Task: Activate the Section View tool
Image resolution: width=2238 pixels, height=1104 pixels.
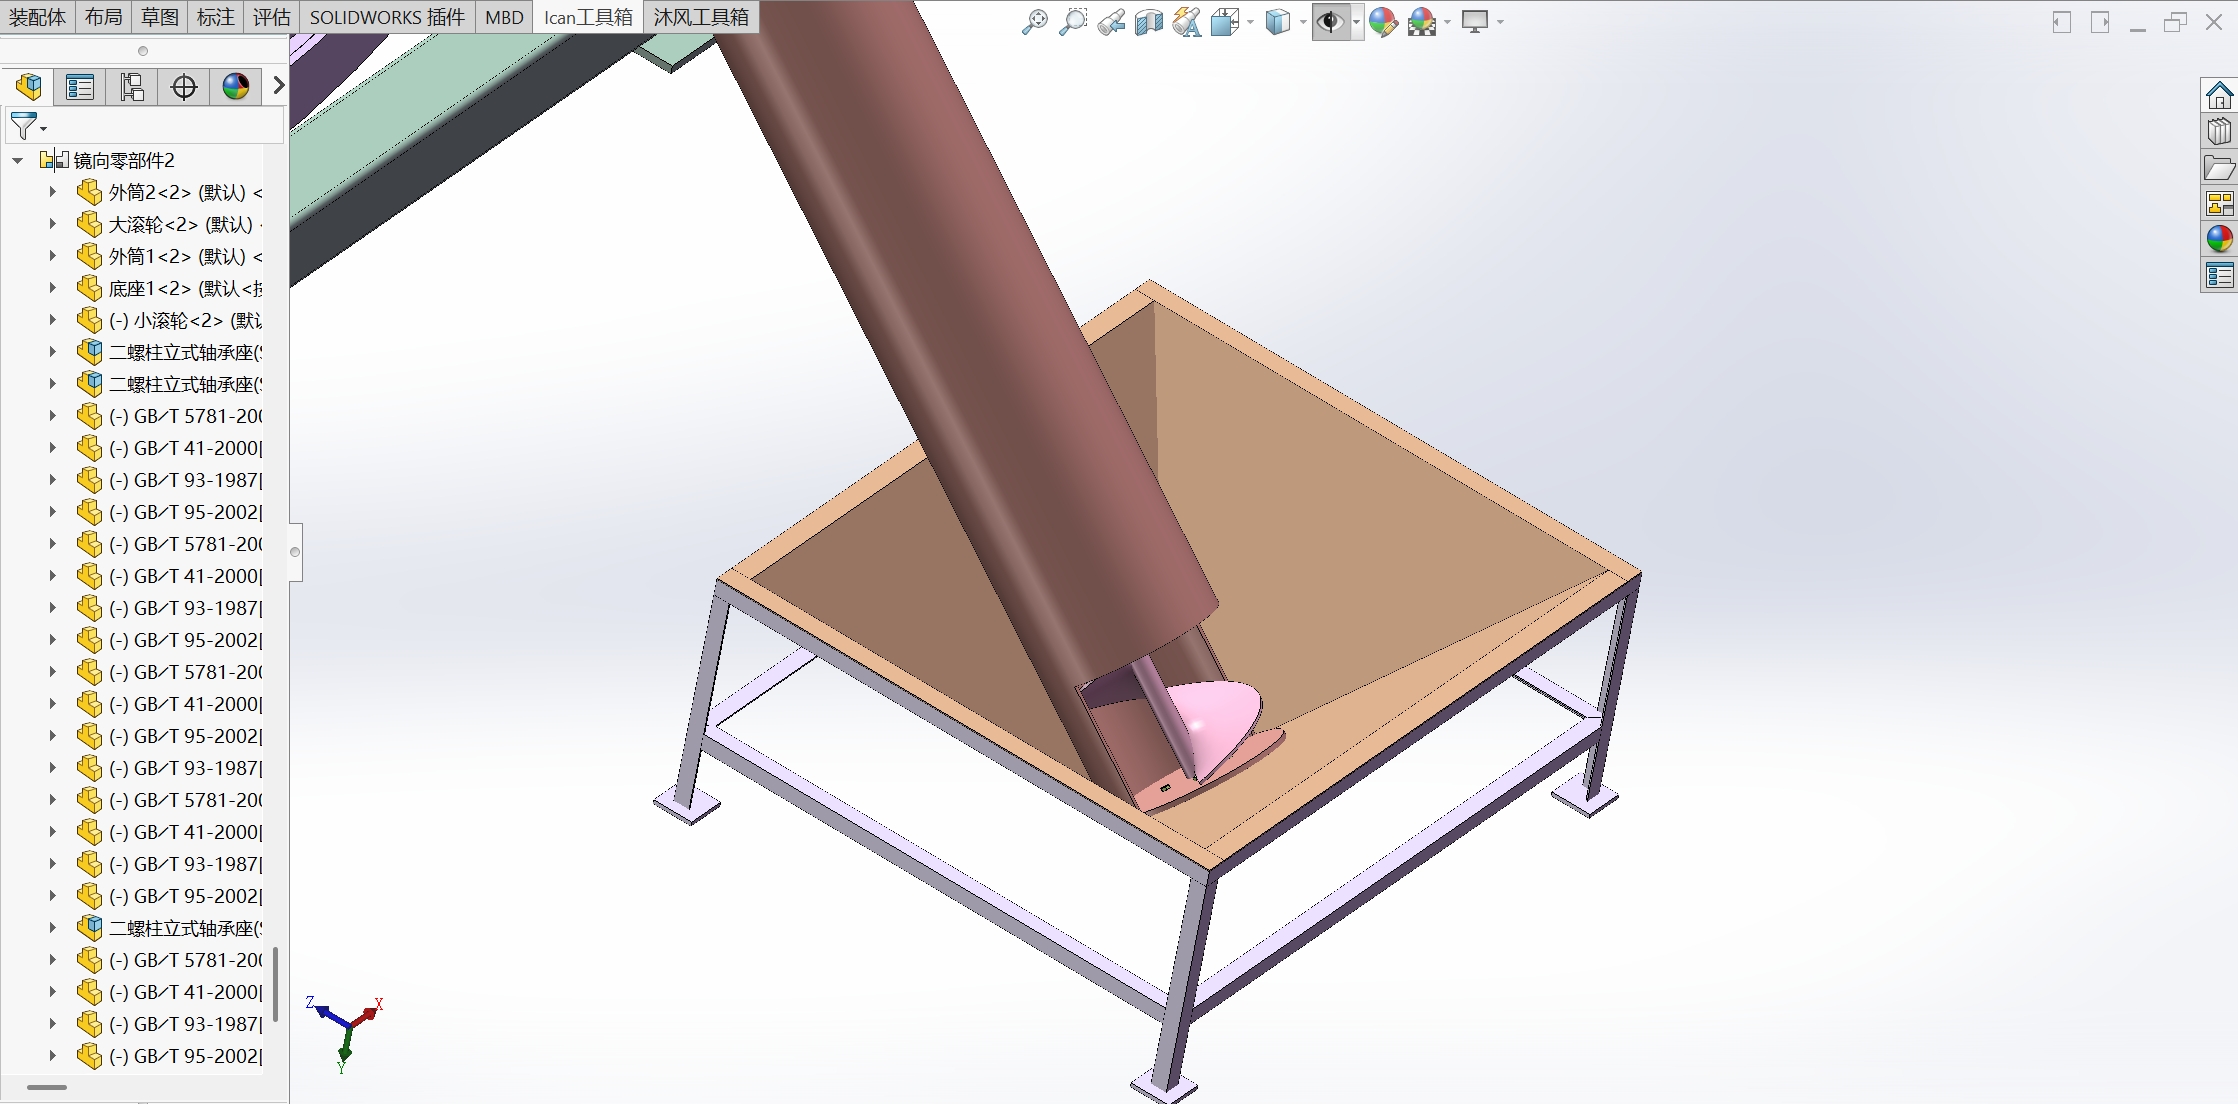Action: click(x=1148, y=22)
